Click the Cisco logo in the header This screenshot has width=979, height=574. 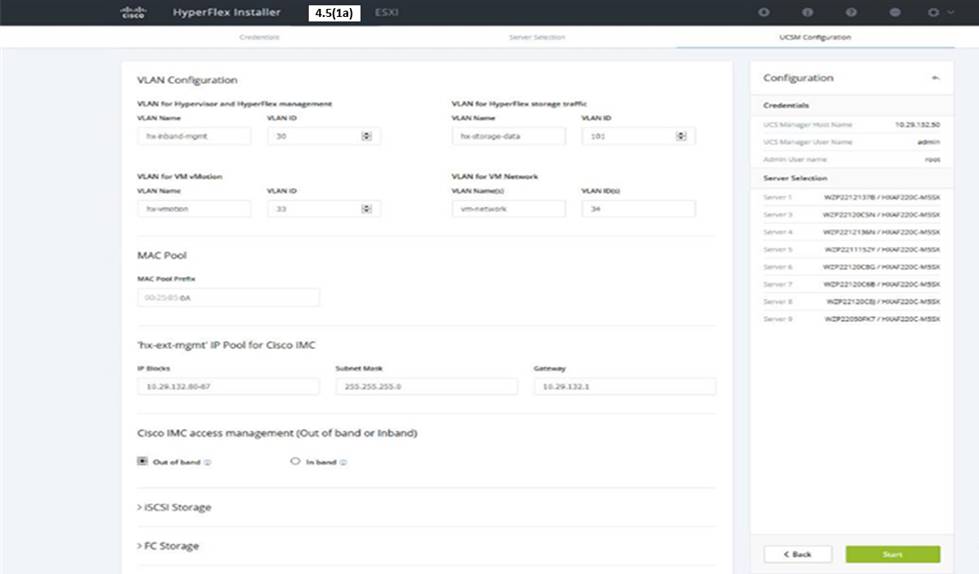133,12
